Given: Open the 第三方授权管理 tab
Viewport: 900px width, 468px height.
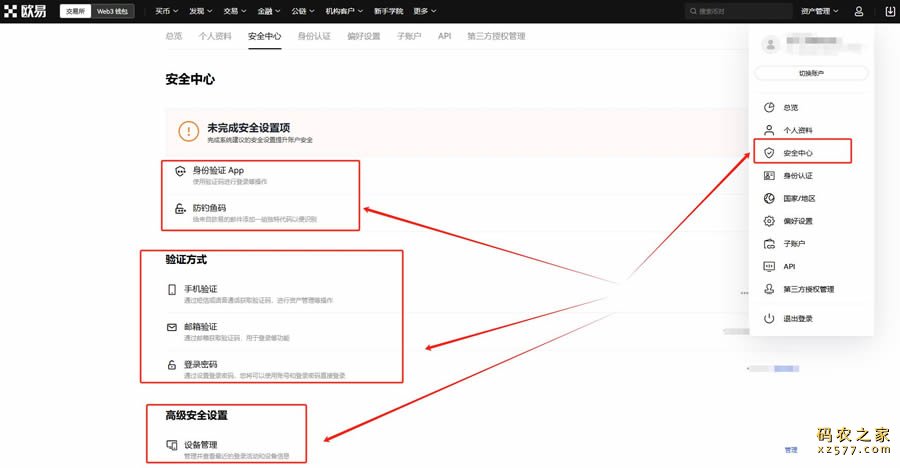Looking at the screenshot, I should [x=496, y=36].
